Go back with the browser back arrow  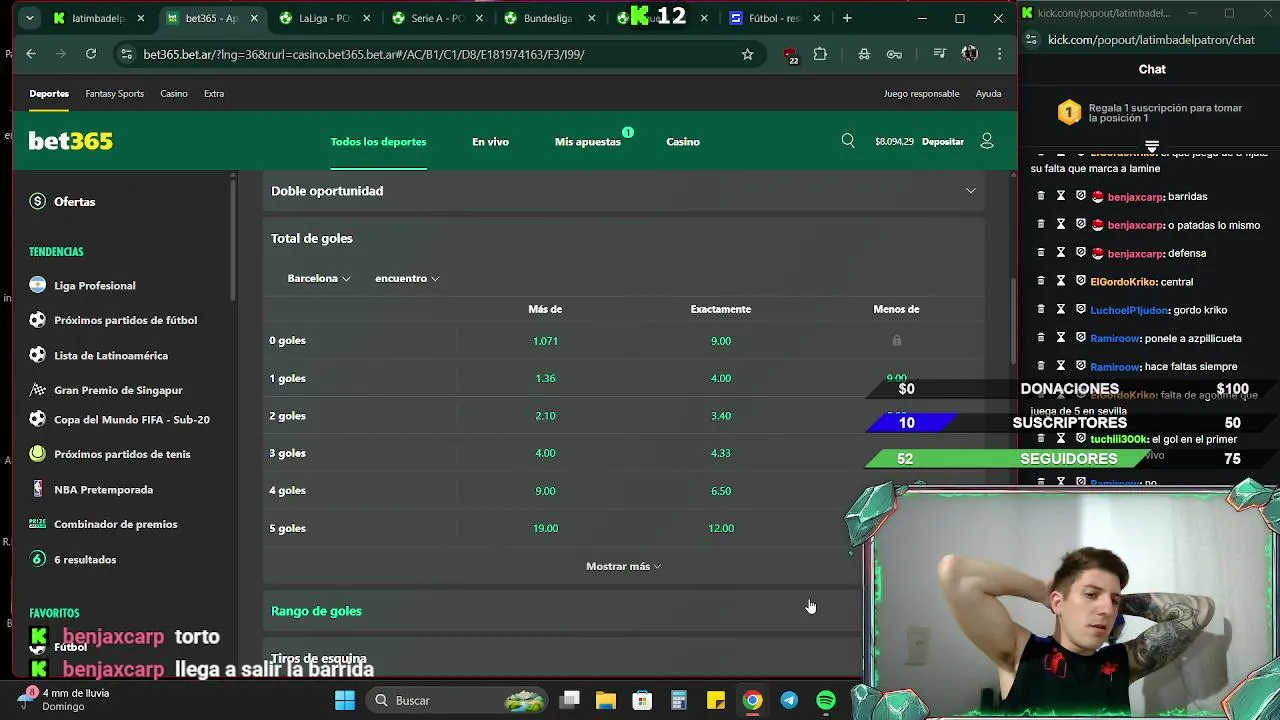tap(31, 54)
